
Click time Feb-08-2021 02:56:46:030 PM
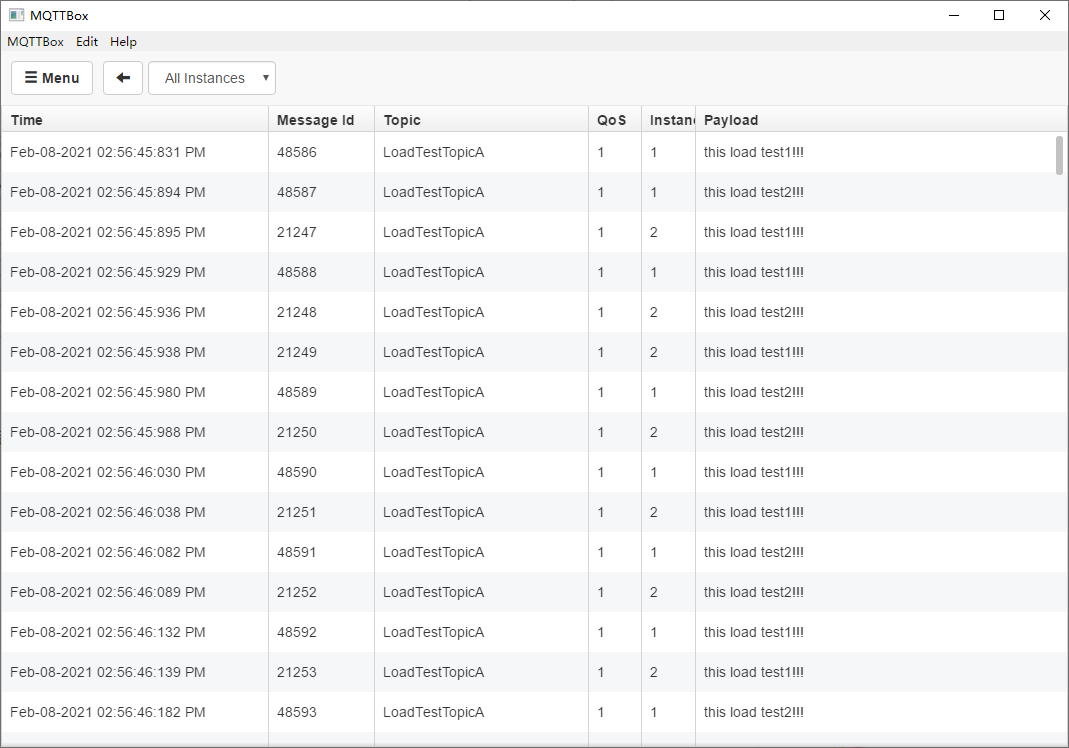tap(108, 472)
